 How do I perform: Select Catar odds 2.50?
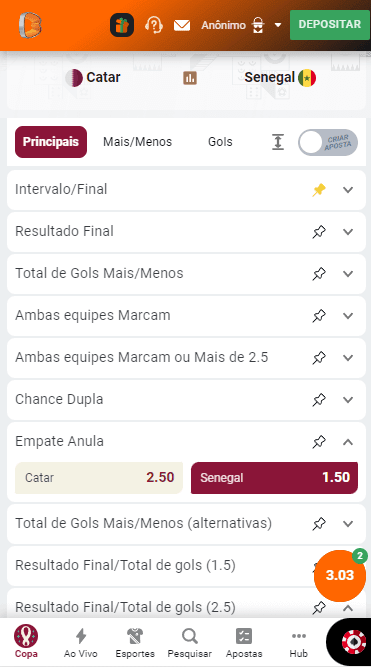[x=99, y=478]
